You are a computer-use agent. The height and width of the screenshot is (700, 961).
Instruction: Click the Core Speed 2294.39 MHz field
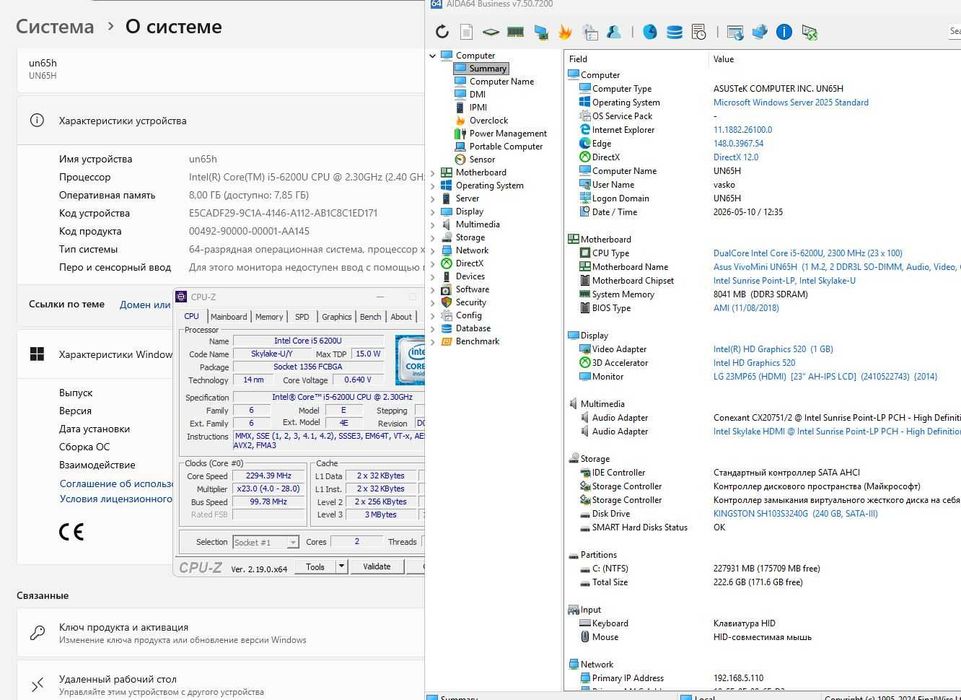268,476
